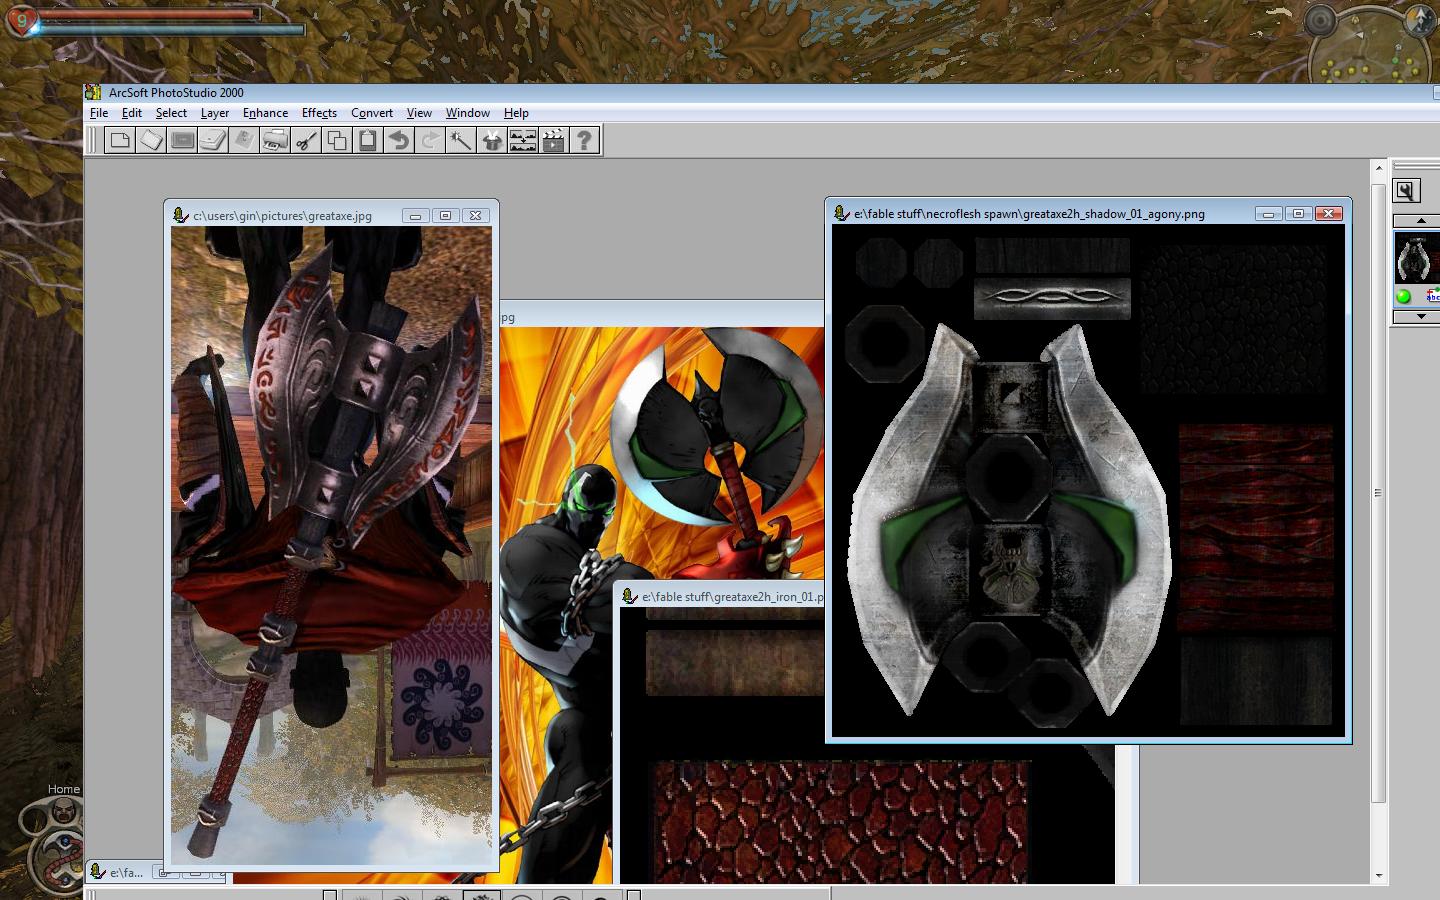Click the wrench icon in layers palette
This screenshot has width=1440, height=900.
pyautogui.click(x=1406, y=191)
